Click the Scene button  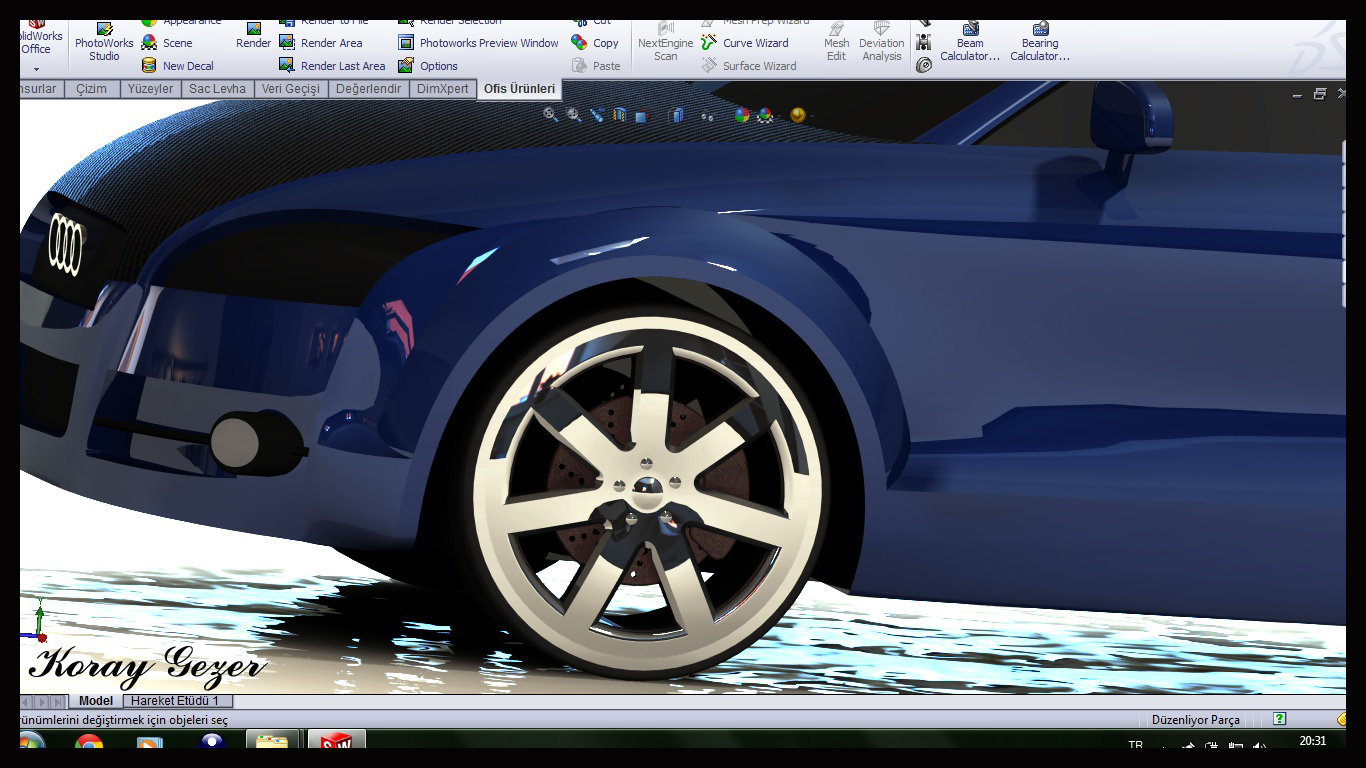[x=167, y=43]
